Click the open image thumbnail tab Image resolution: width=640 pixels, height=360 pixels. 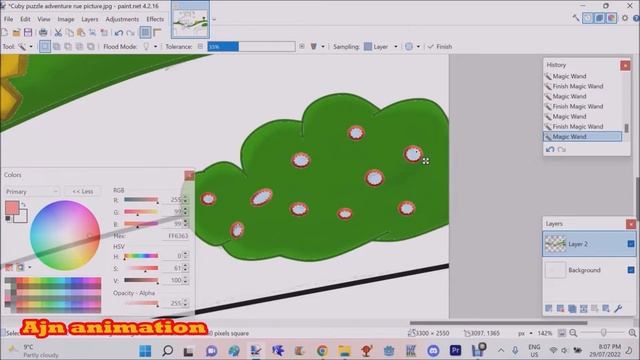[x=190, y=20]
